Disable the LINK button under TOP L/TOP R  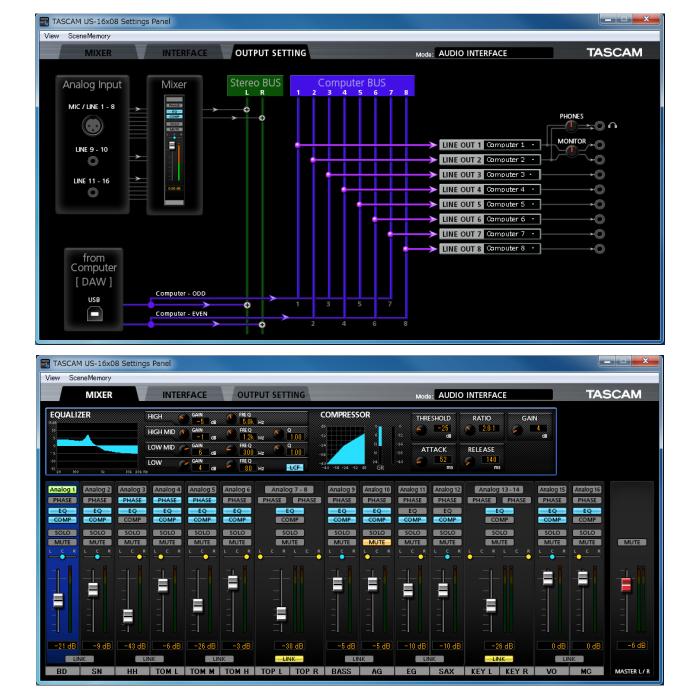pos(289,659)
